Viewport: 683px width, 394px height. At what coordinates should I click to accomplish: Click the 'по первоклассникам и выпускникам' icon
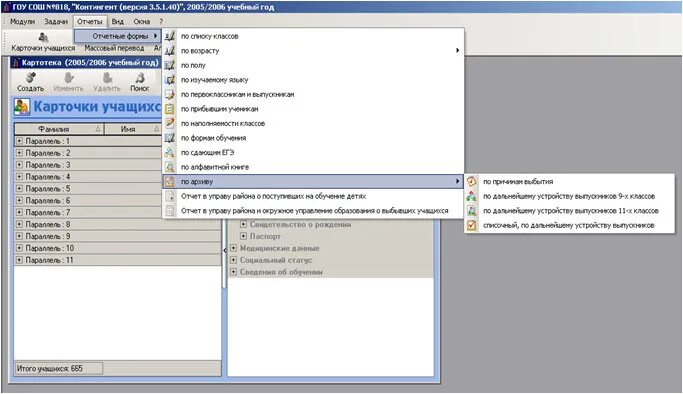pos(169,94)
